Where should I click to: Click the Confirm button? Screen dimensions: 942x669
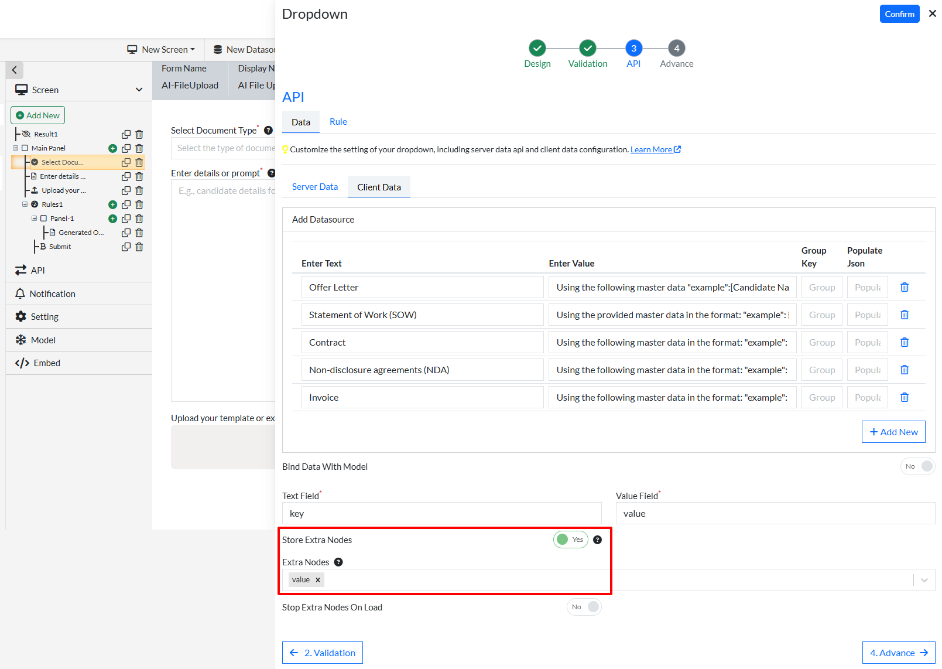coord(899,14)
